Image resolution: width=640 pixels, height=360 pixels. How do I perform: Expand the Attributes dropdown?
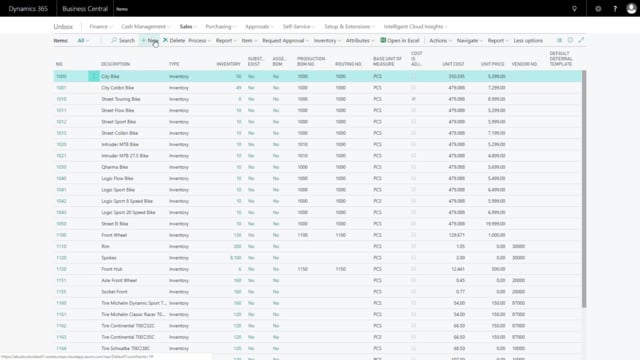360,40
